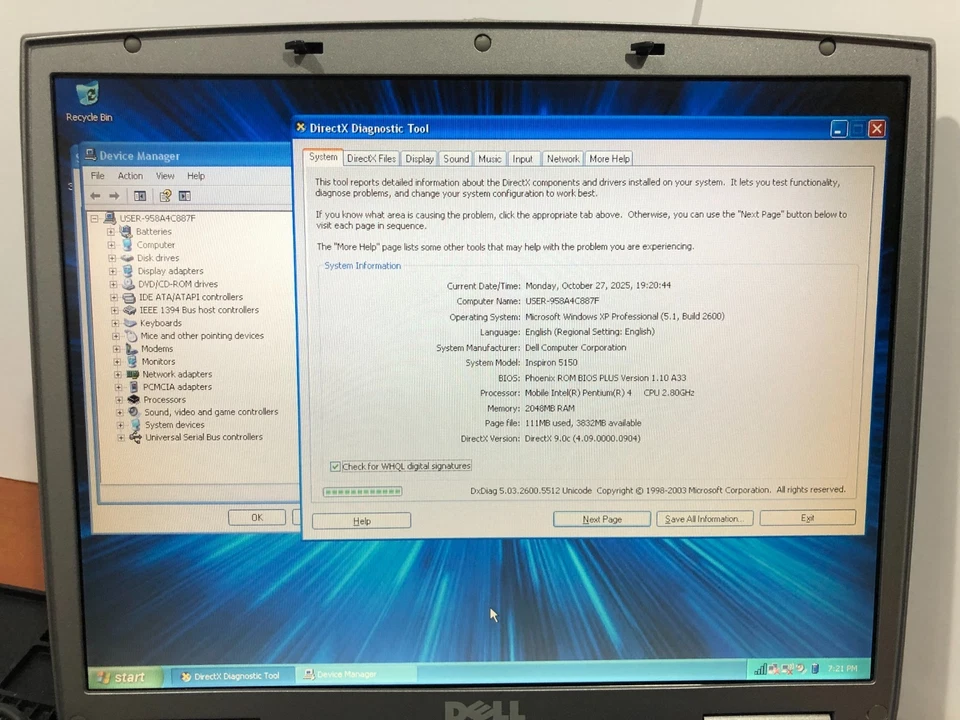
Task: Click the Display adapters icon
Action: coord(128,270)
